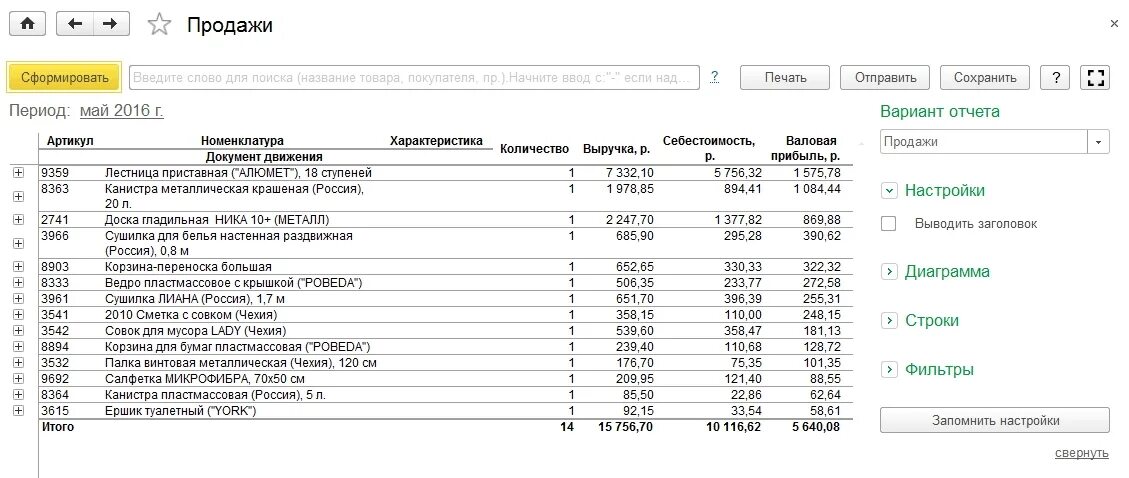The height and width of the screenshot is (478, 1129).
Task: Toggle full screen mode icon
Action: 1095,78
